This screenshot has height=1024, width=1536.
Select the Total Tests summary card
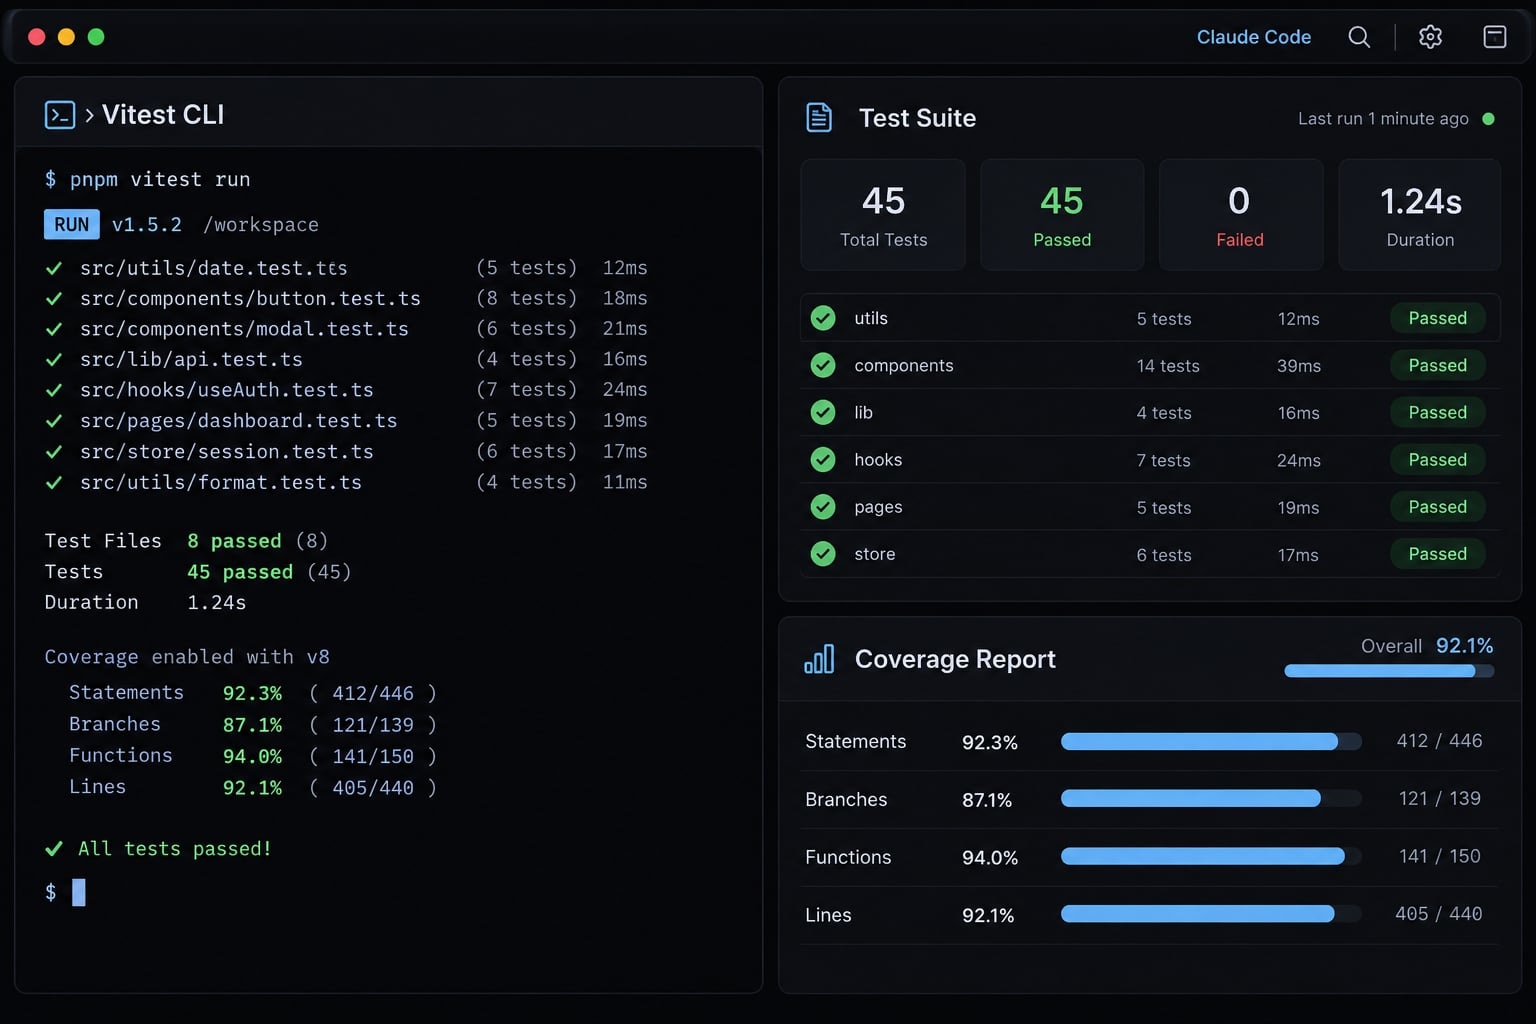coord(883,215)
